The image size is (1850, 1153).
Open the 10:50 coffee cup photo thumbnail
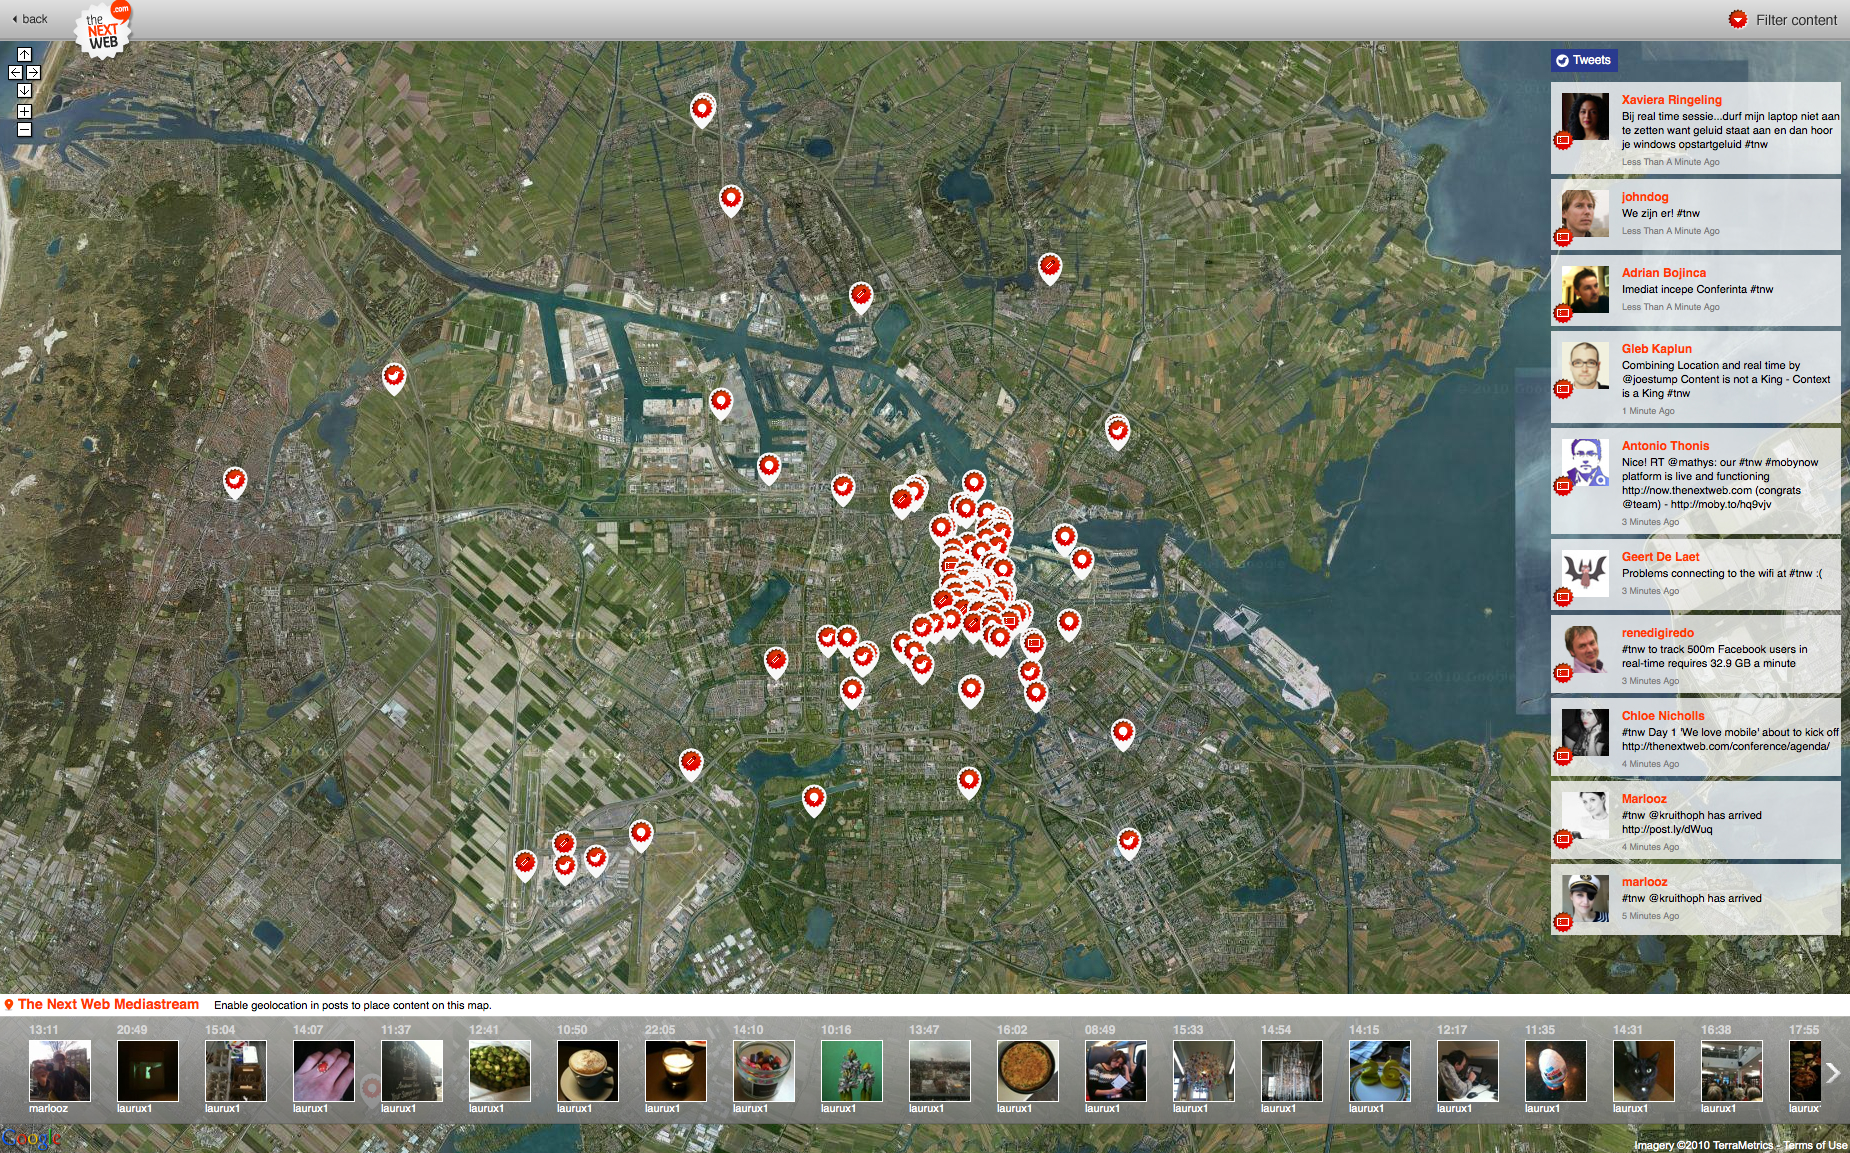click(x=587, y=1071)
